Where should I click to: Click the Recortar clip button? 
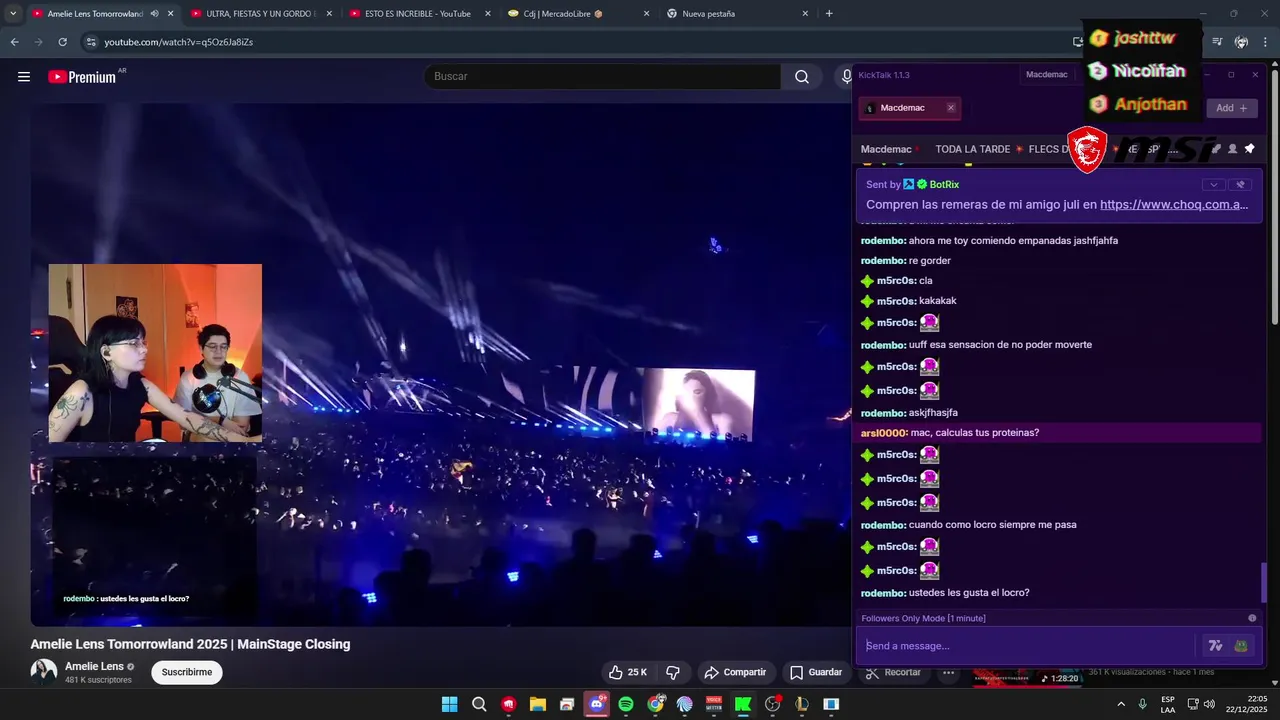pyautogui.click(x=893, y=672)
